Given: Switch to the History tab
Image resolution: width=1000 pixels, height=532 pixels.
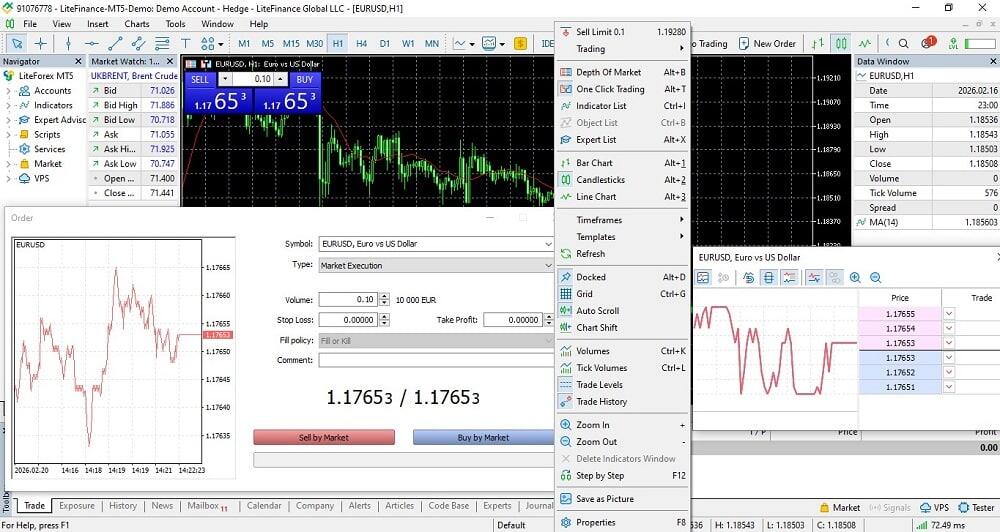Looking at the screenshot, I should pyautogui.click(x=123, y=506).
